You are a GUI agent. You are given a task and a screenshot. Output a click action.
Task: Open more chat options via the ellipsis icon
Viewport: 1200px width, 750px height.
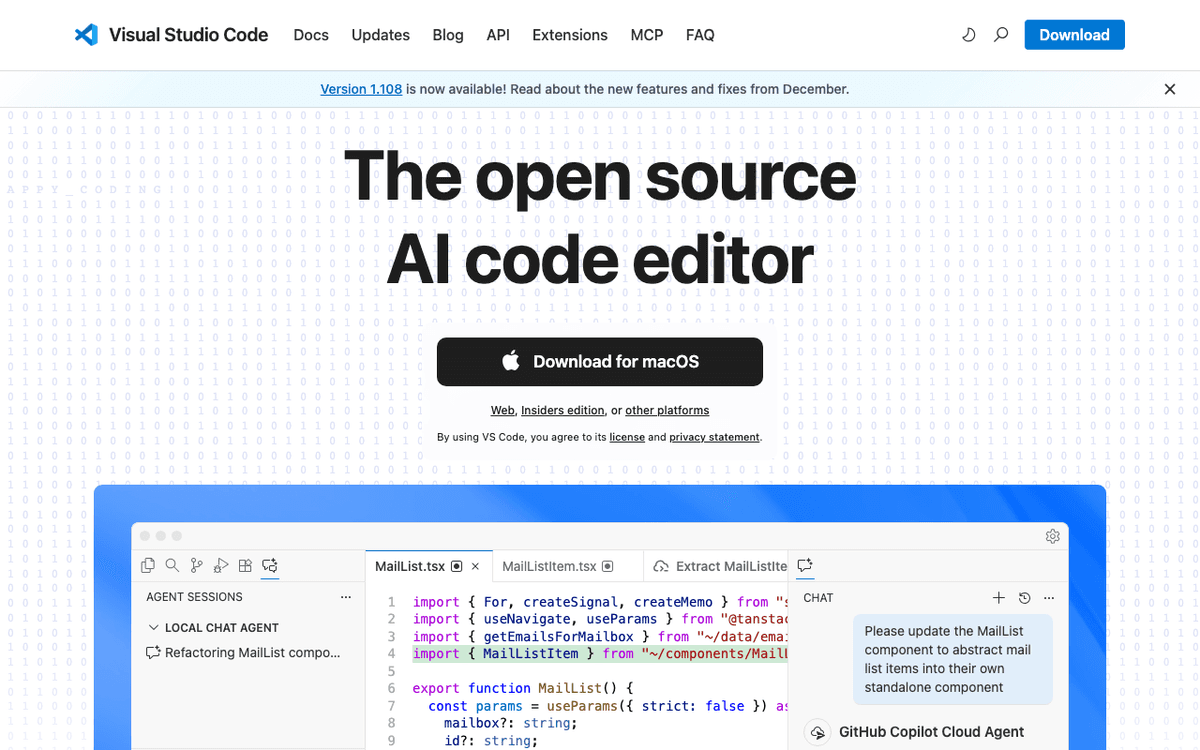1048,597
